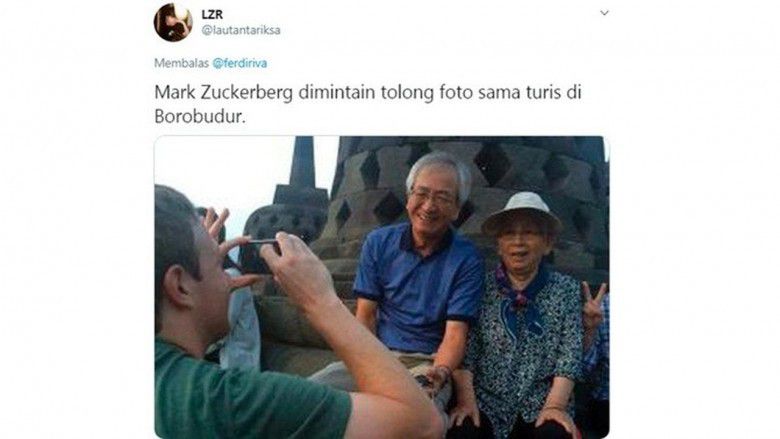The width and height of the screenshot is (780, 439).
Task: Click the photographer's ear in the photo
Action: point(174,288)
